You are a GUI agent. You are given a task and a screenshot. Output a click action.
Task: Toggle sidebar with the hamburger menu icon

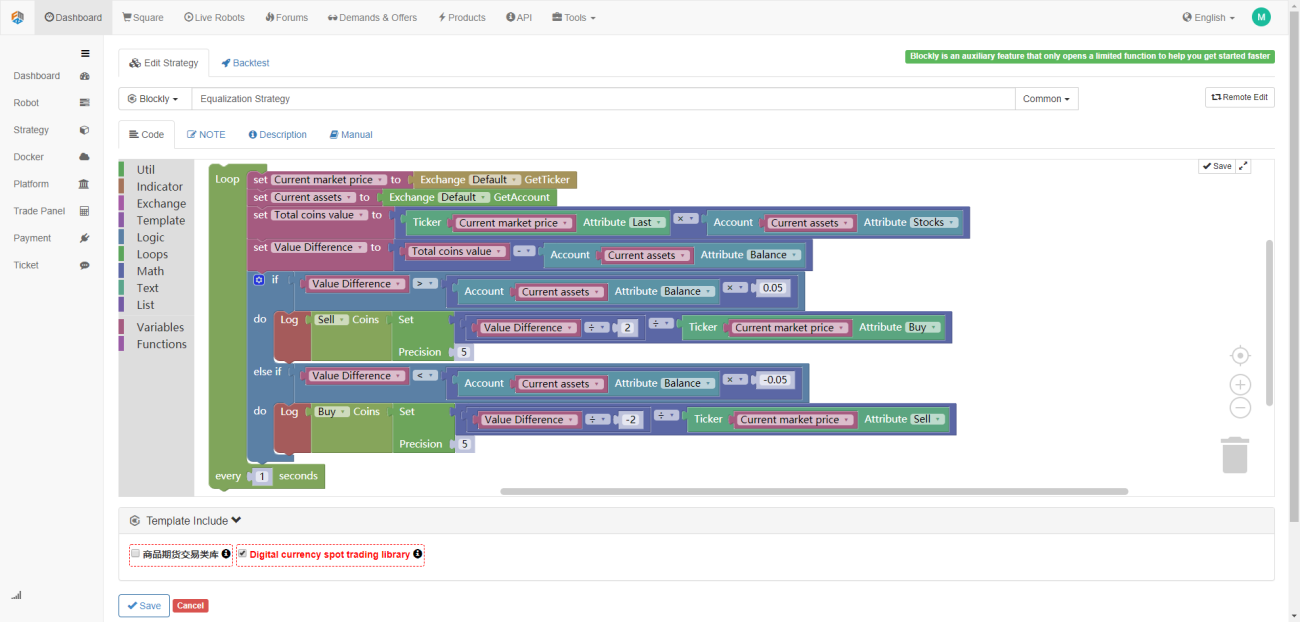pos(85,53)
